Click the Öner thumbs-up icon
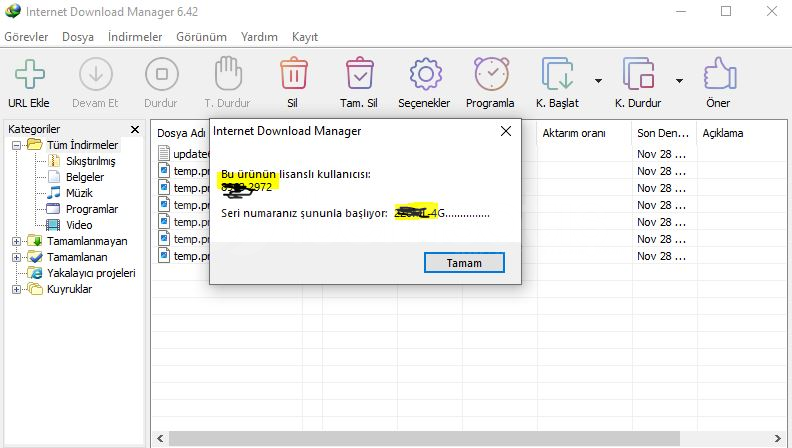Viewport: 792px width, 448px height. coord(720,74)
